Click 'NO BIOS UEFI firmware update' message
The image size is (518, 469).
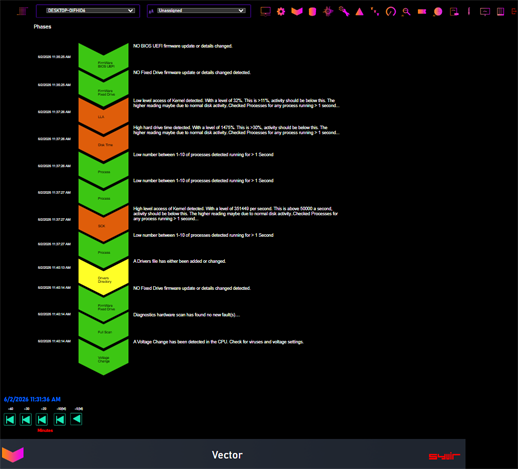pos(183,46)
